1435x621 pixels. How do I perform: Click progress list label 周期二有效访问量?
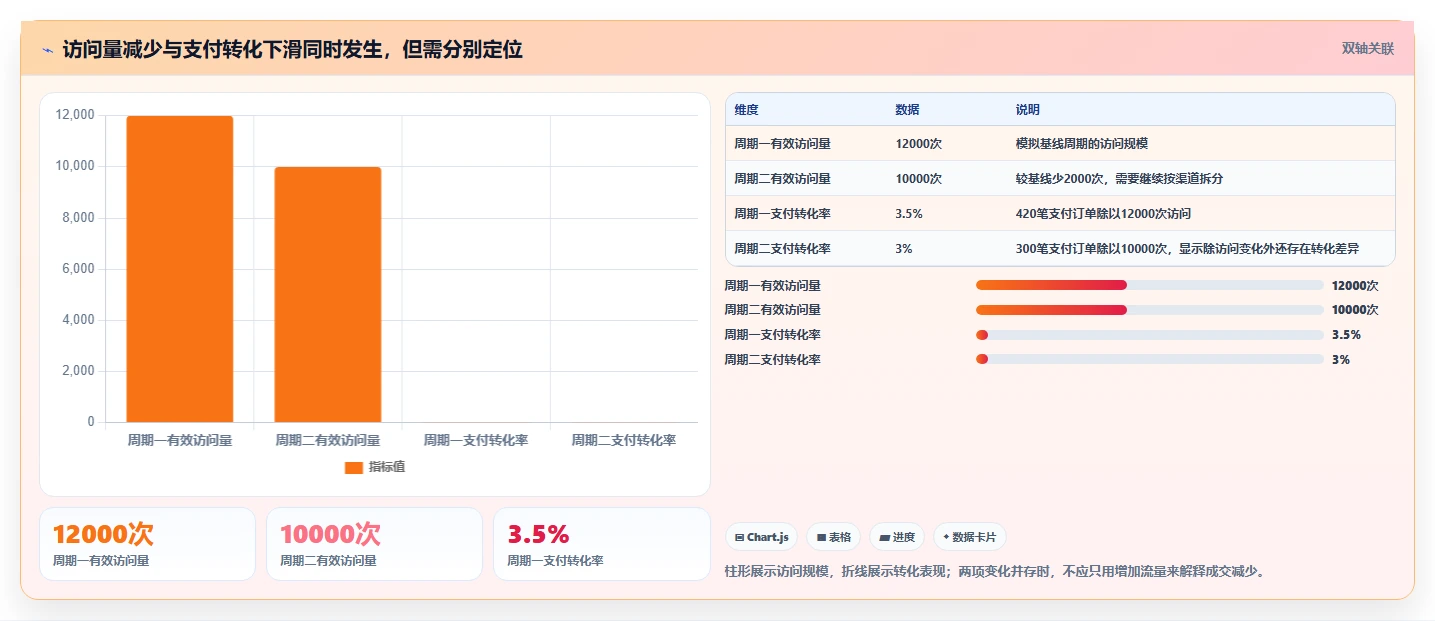pos(772,310)
